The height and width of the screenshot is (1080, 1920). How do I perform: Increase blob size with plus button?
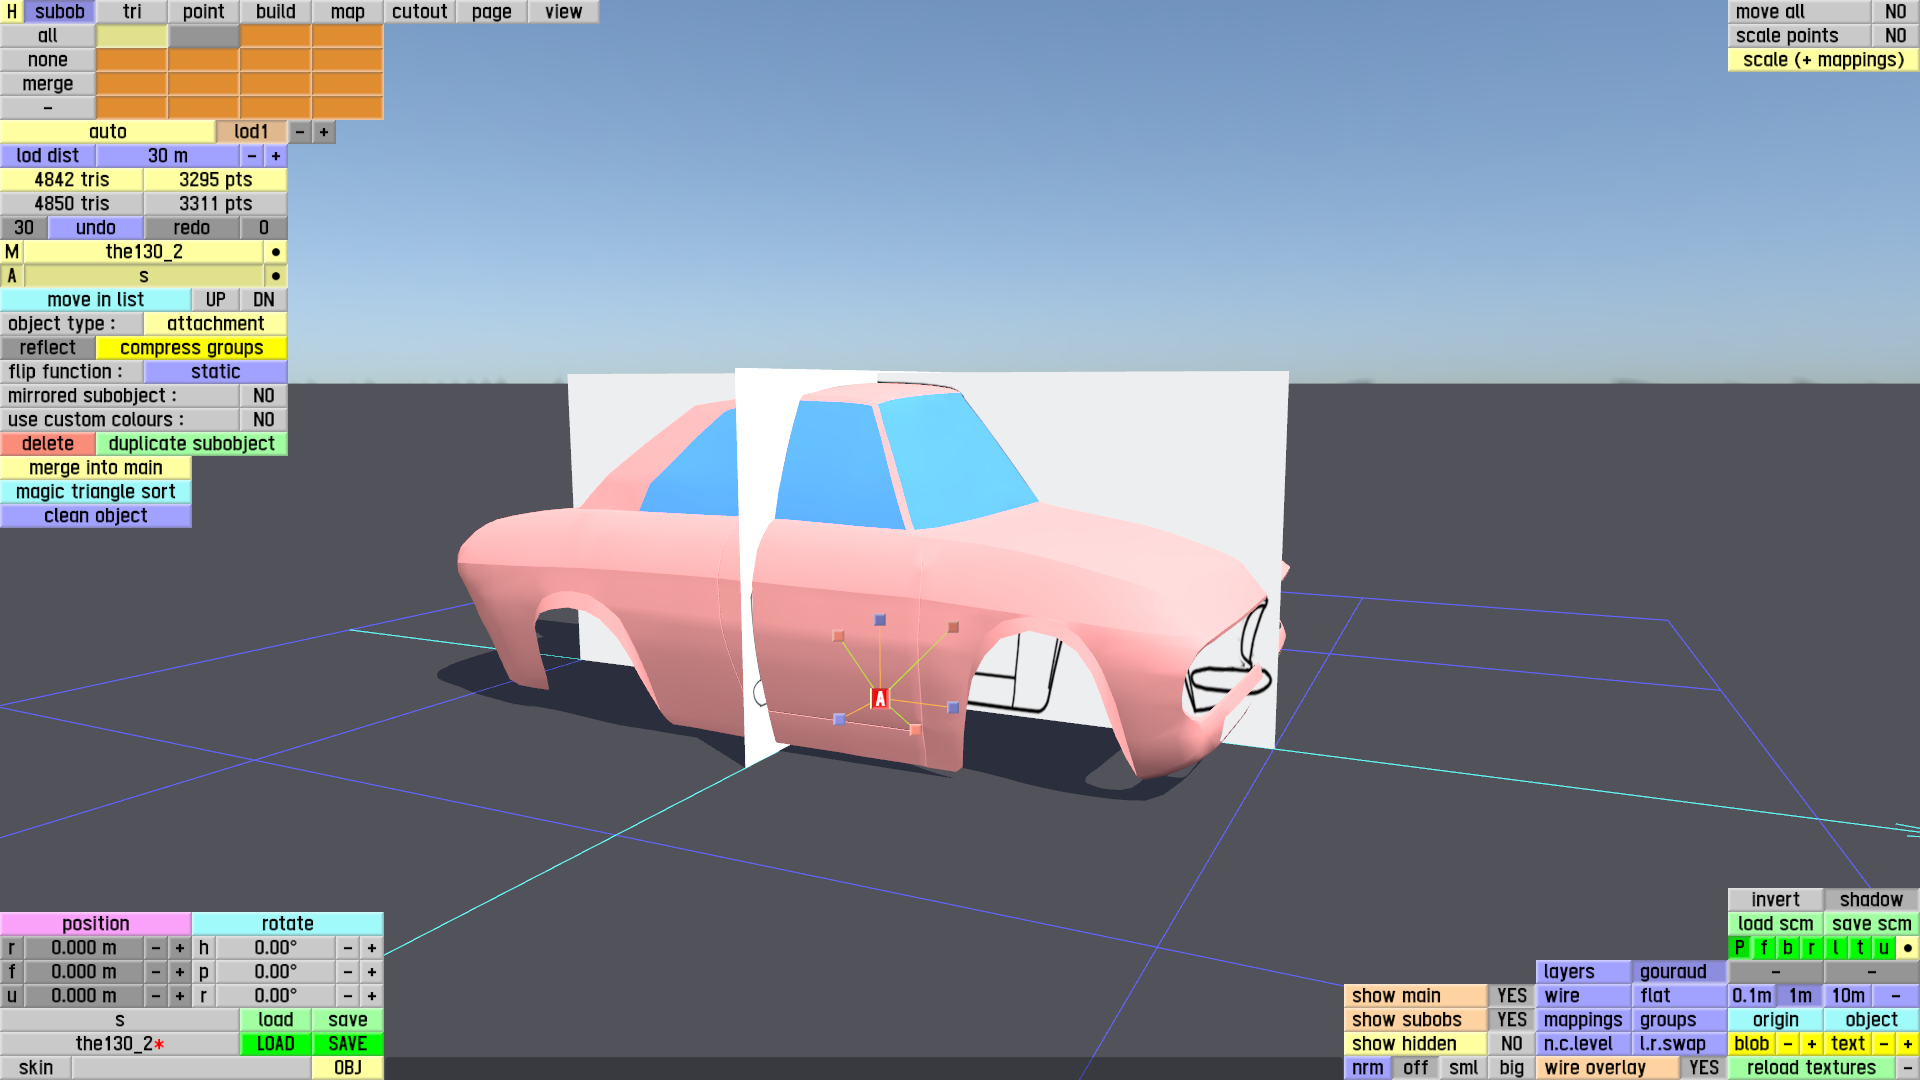pyautogui.click(x=1811, y=1044)
